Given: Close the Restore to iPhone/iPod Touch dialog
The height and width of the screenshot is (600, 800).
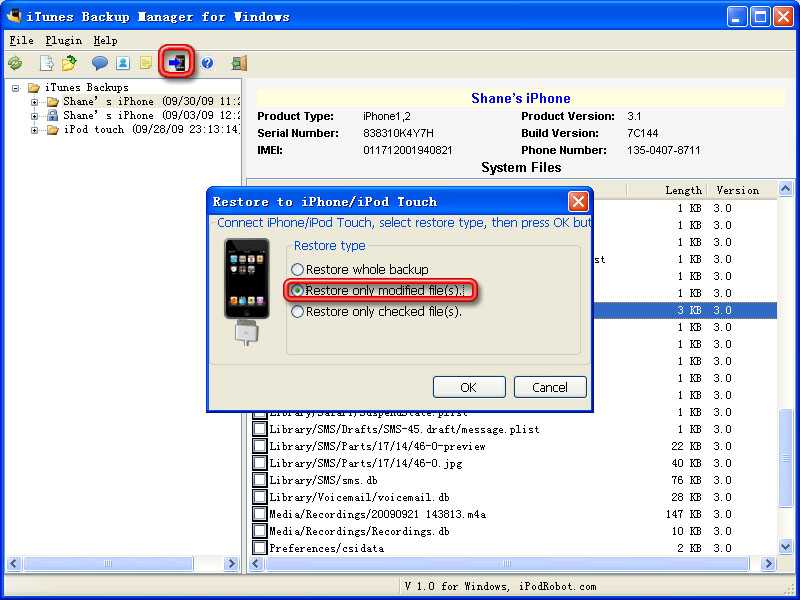Looking at the screenshot, I should pyautogui.click(x=578, y=202).
